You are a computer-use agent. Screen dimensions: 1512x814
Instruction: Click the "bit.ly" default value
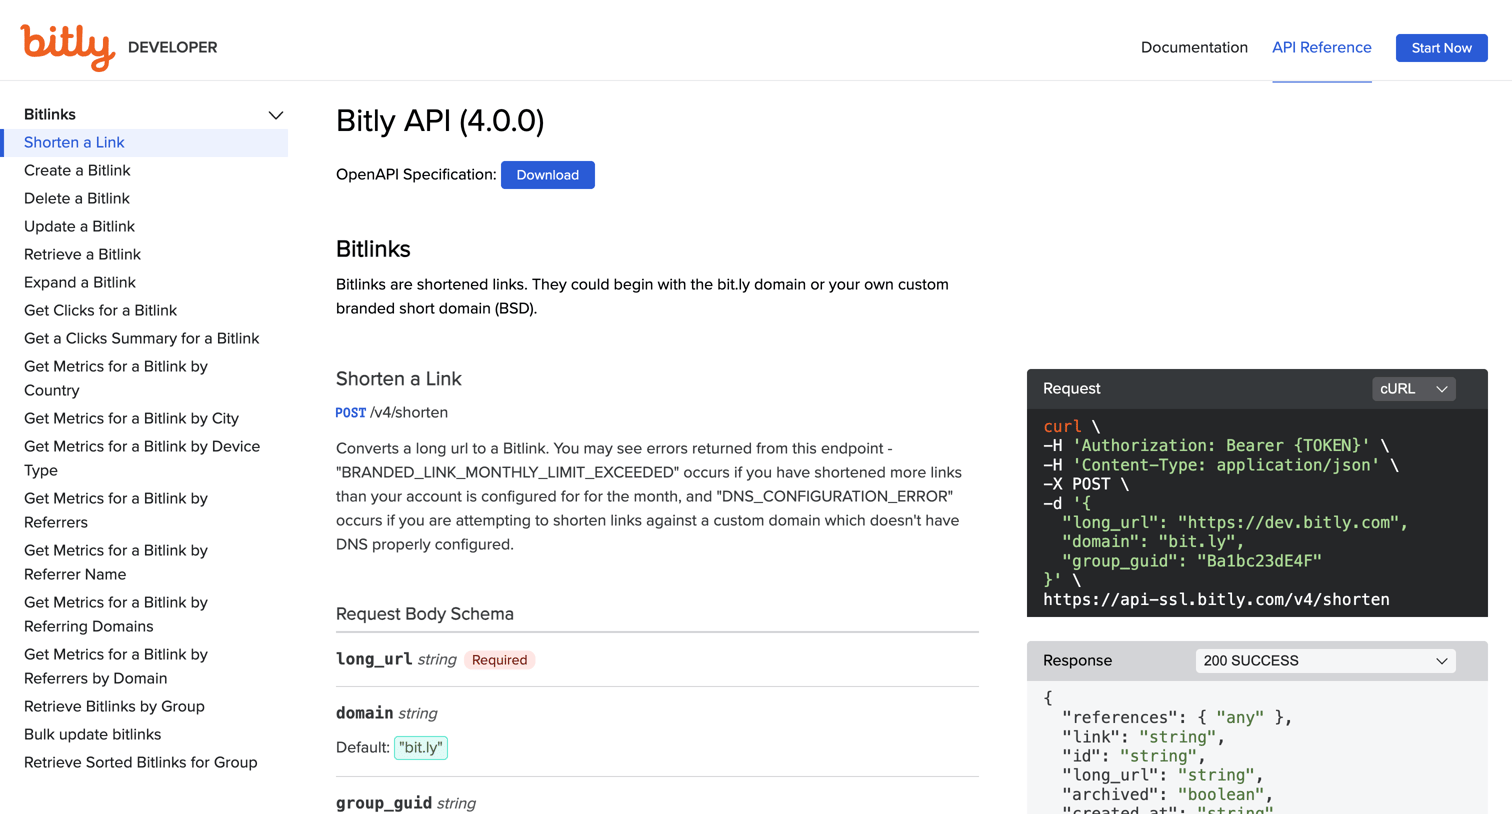421,748
